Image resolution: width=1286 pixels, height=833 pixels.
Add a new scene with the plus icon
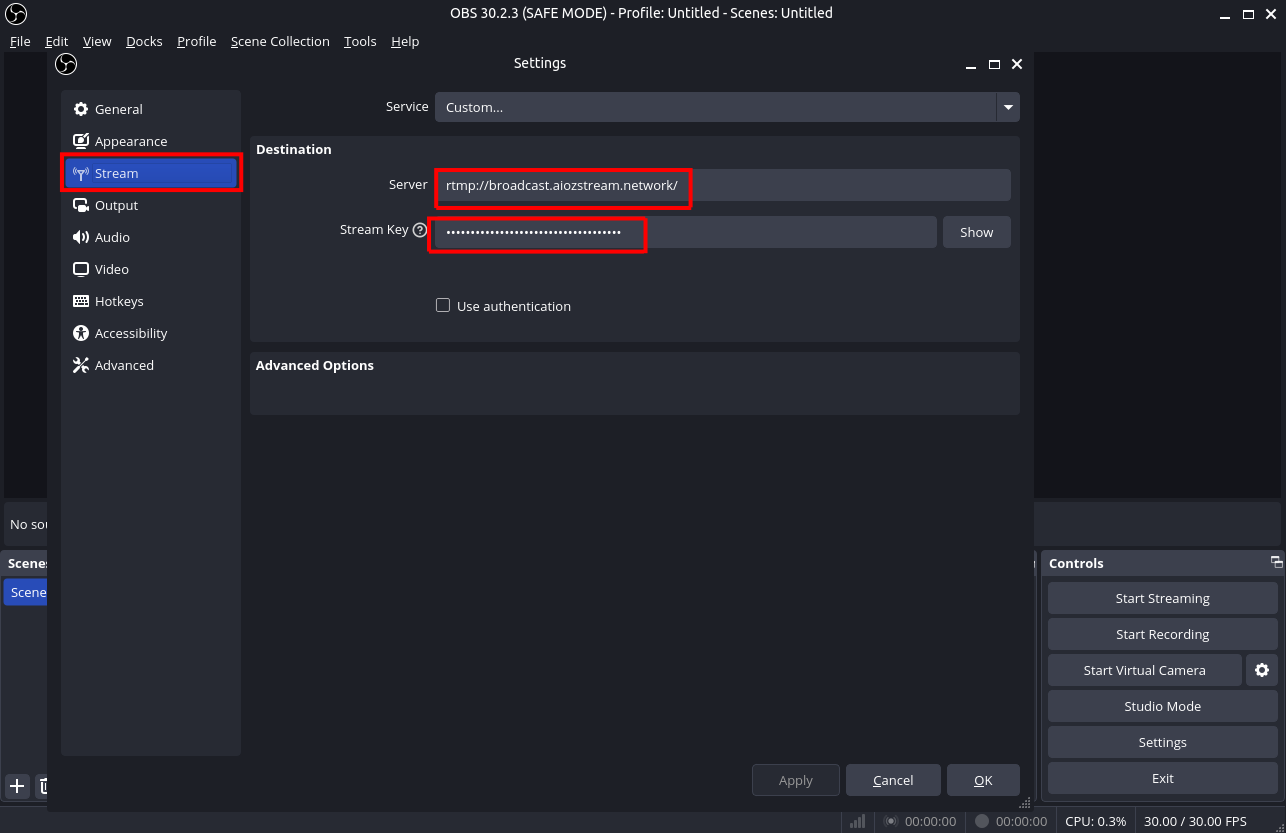point(16,786)
